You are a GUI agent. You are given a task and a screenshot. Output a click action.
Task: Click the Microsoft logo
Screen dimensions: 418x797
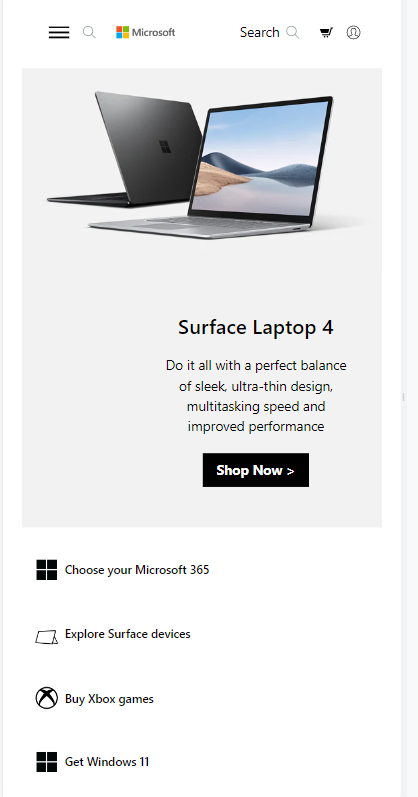pyautogui.click(x=145, y=33)
